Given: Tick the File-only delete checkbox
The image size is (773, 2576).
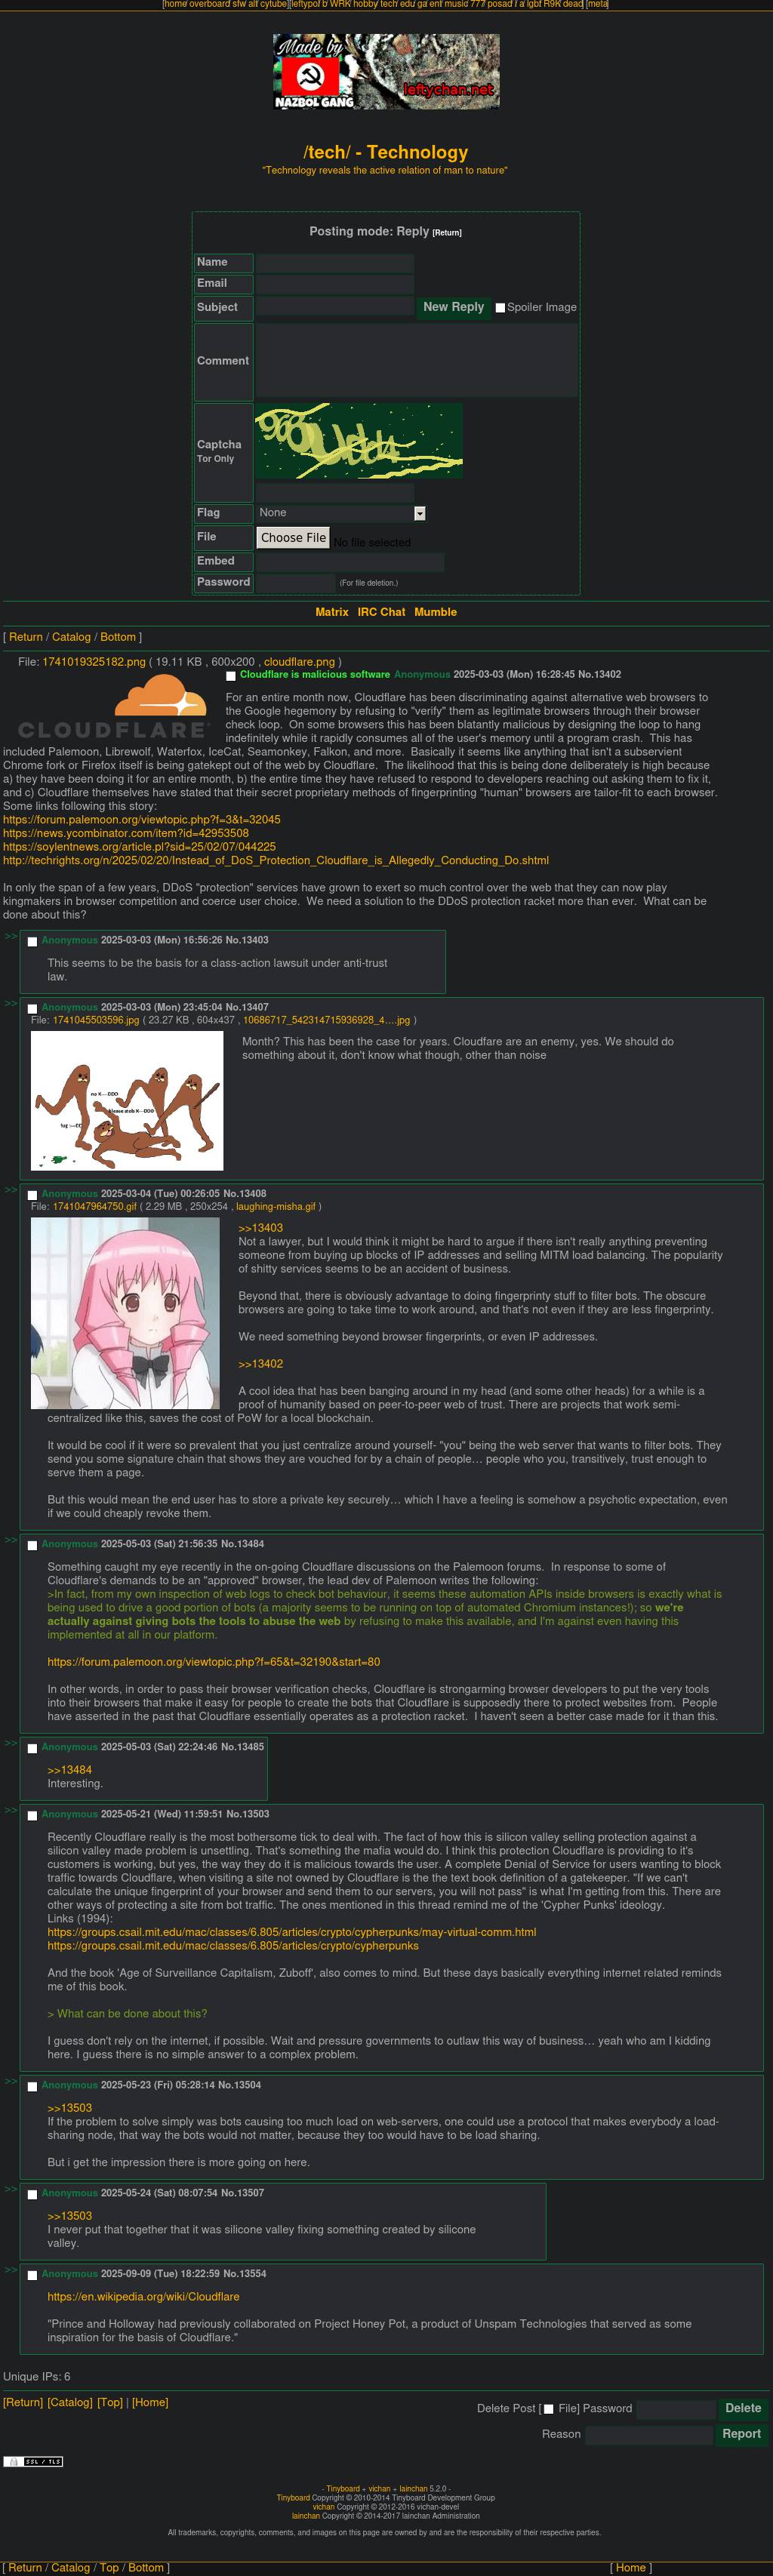Looking at the screenshot, I should [548, 2409].
